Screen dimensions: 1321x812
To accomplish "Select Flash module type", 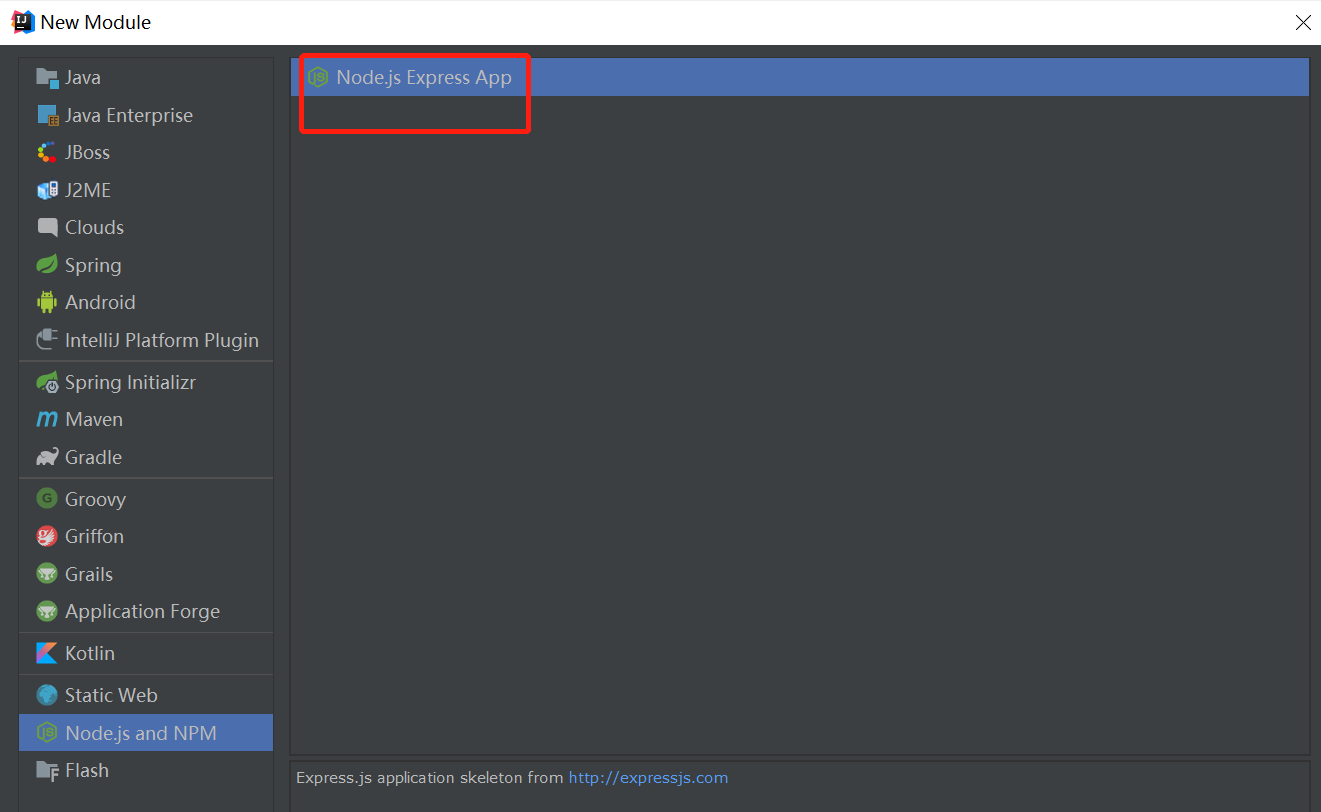I will coord(146,770).
